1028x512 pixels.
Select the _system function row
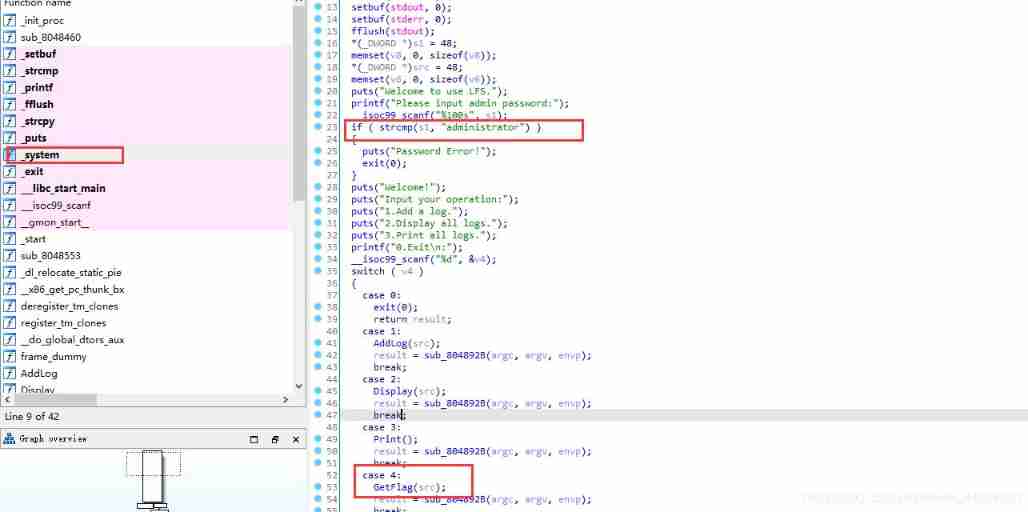coord(146,155)
